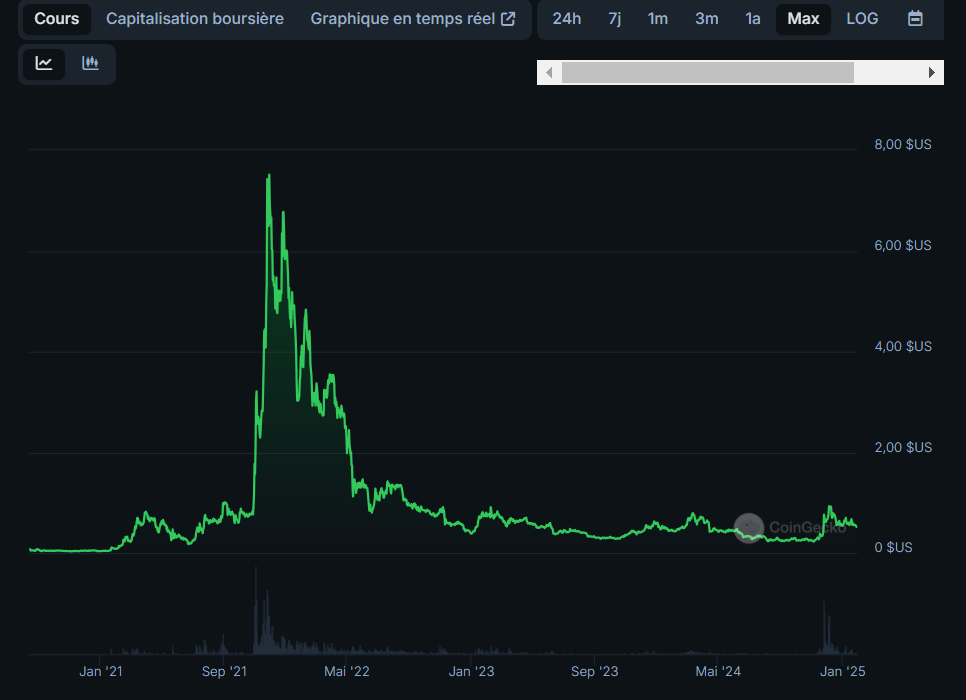This screenshot has width=966, height=700.
Task: Open the Capitalisation boursière tab
Action: tap(195, 19)
